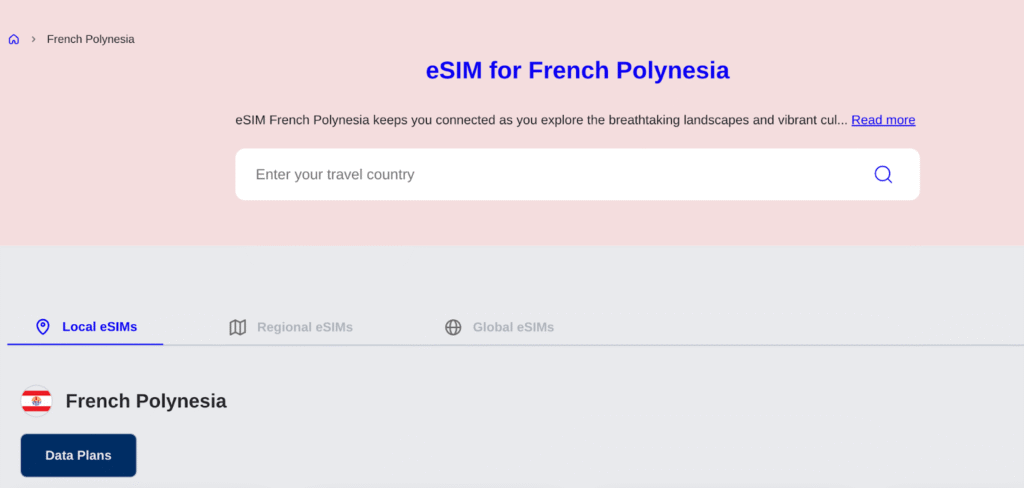Click French Polynesia breadcrumb text

click(90, 39)
